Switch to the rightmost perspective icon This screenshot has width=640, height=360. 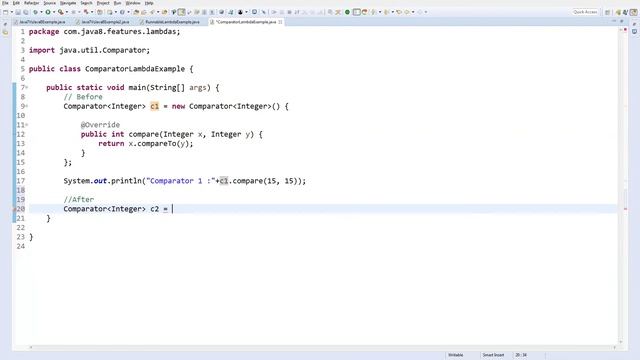point(633,12)
